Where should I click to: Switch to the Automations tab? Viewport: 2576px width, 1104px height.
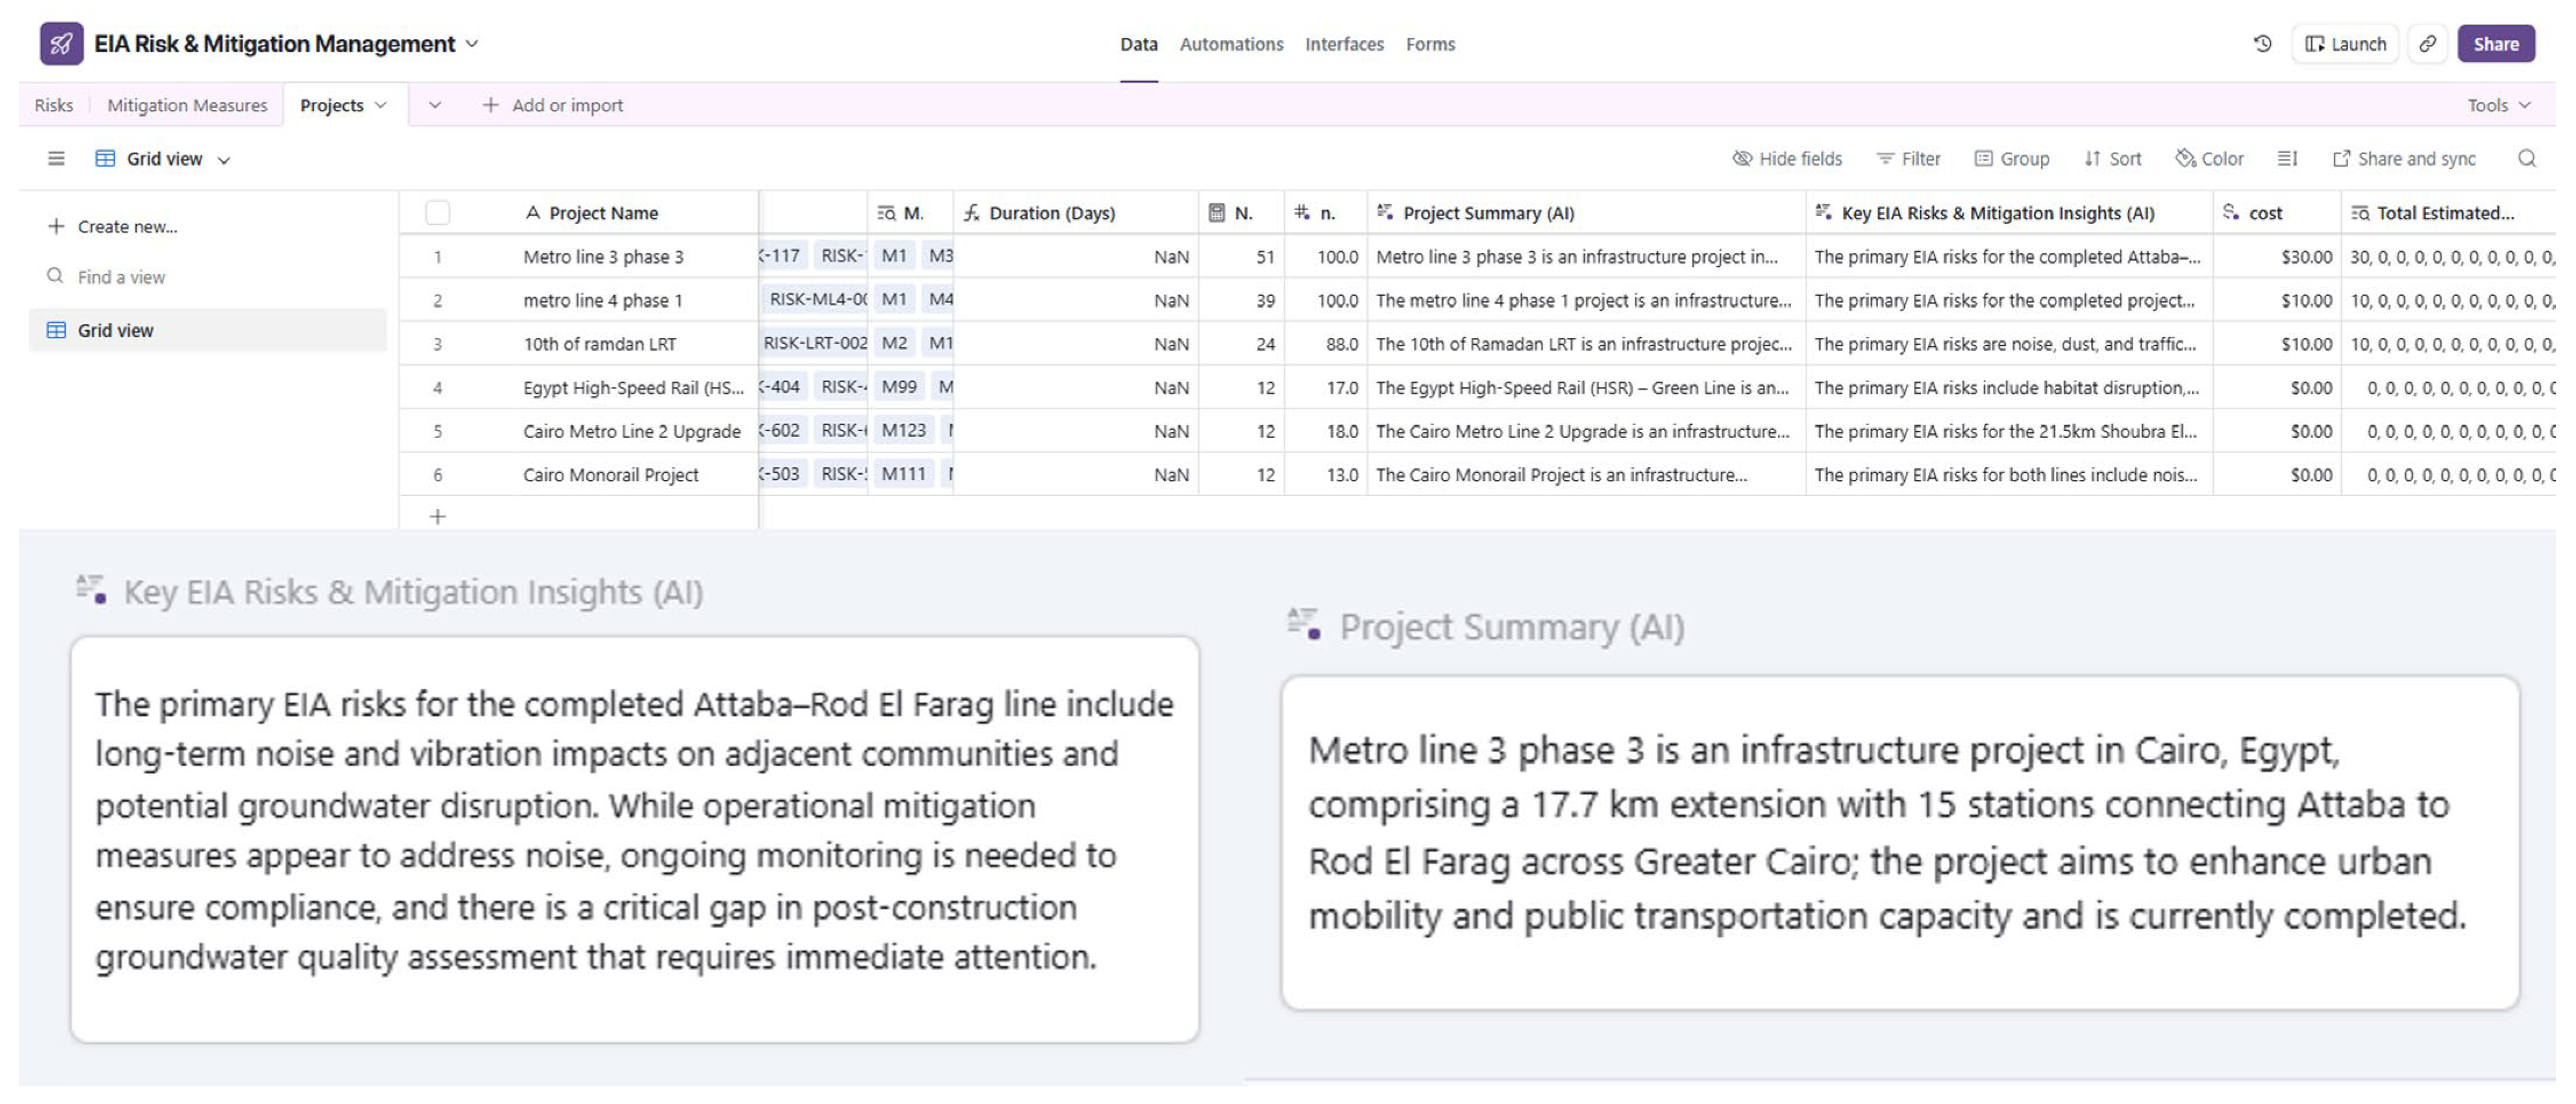(1231, 44)
